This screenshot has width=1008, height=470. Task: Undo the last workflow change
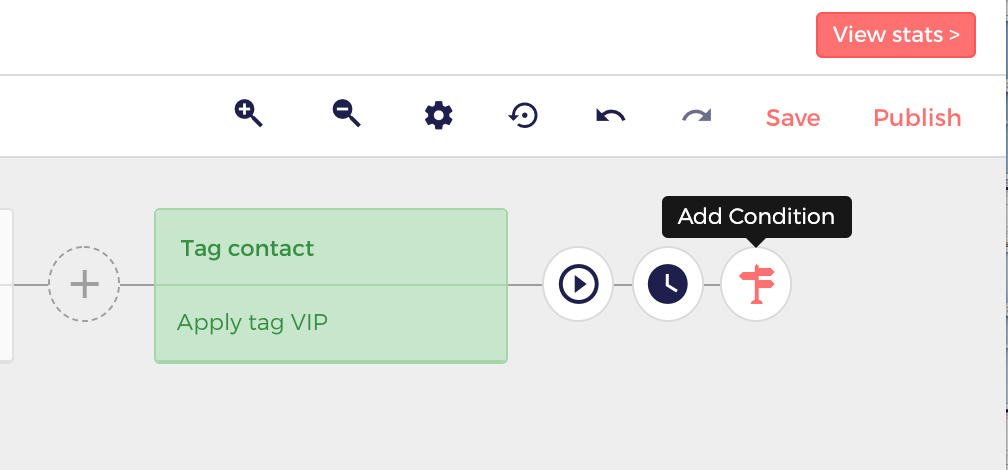point(611,116)
